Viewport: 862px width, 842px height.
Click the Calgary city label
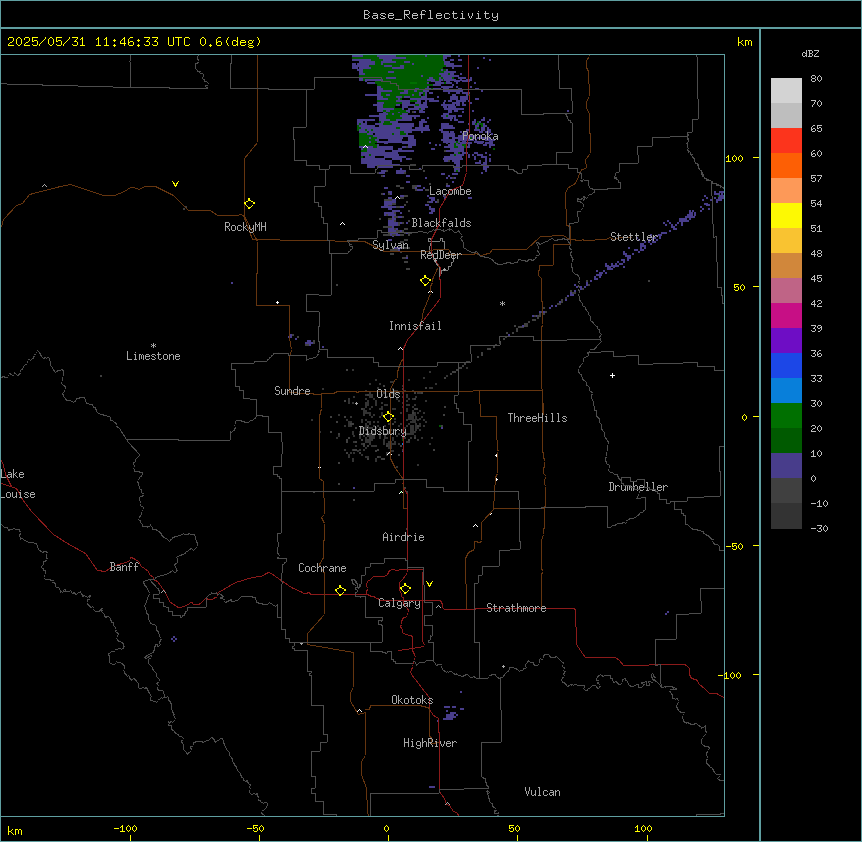399,603
